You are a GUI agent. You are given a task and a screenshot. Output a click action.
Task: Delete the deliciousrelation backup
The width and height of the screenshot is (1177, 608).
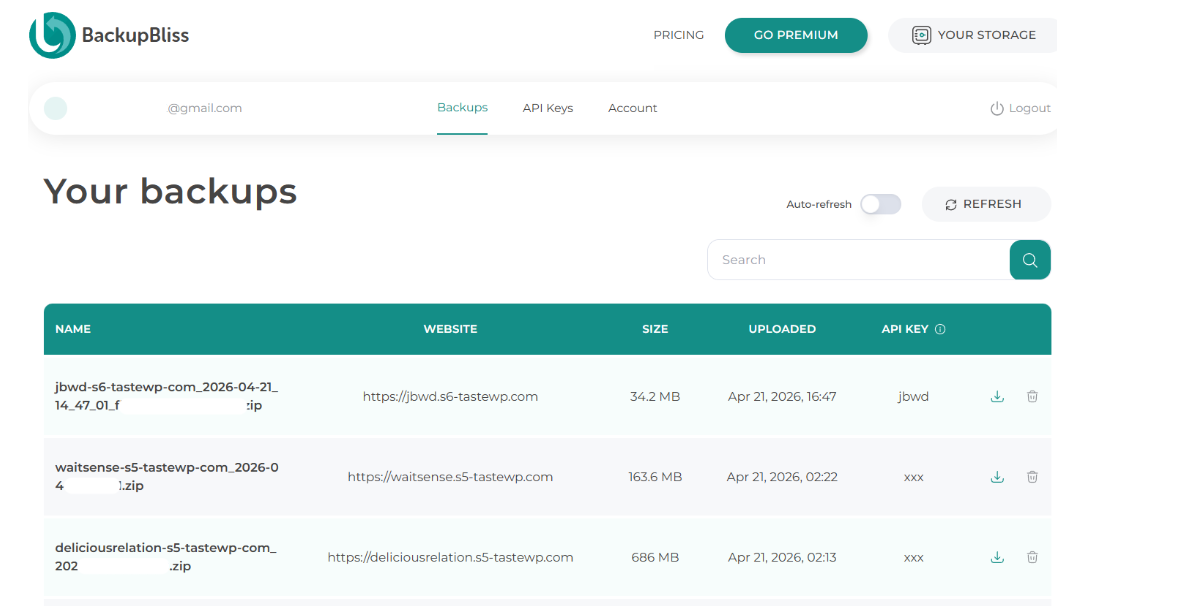(x=1032, y=557)
